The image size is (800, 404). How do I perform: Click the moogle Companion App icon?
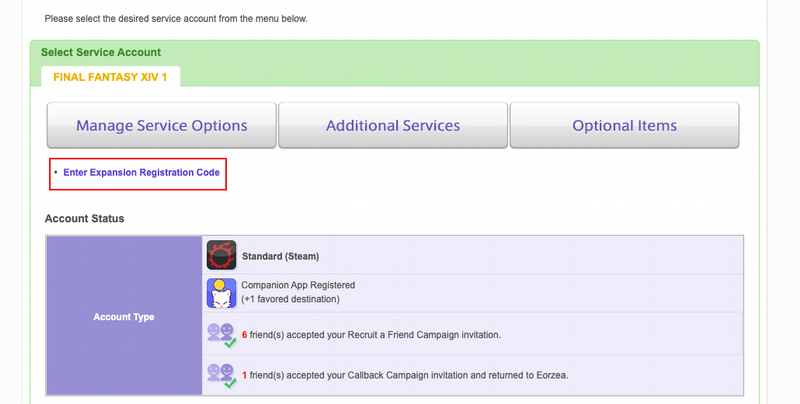click(x=221, y=293)
